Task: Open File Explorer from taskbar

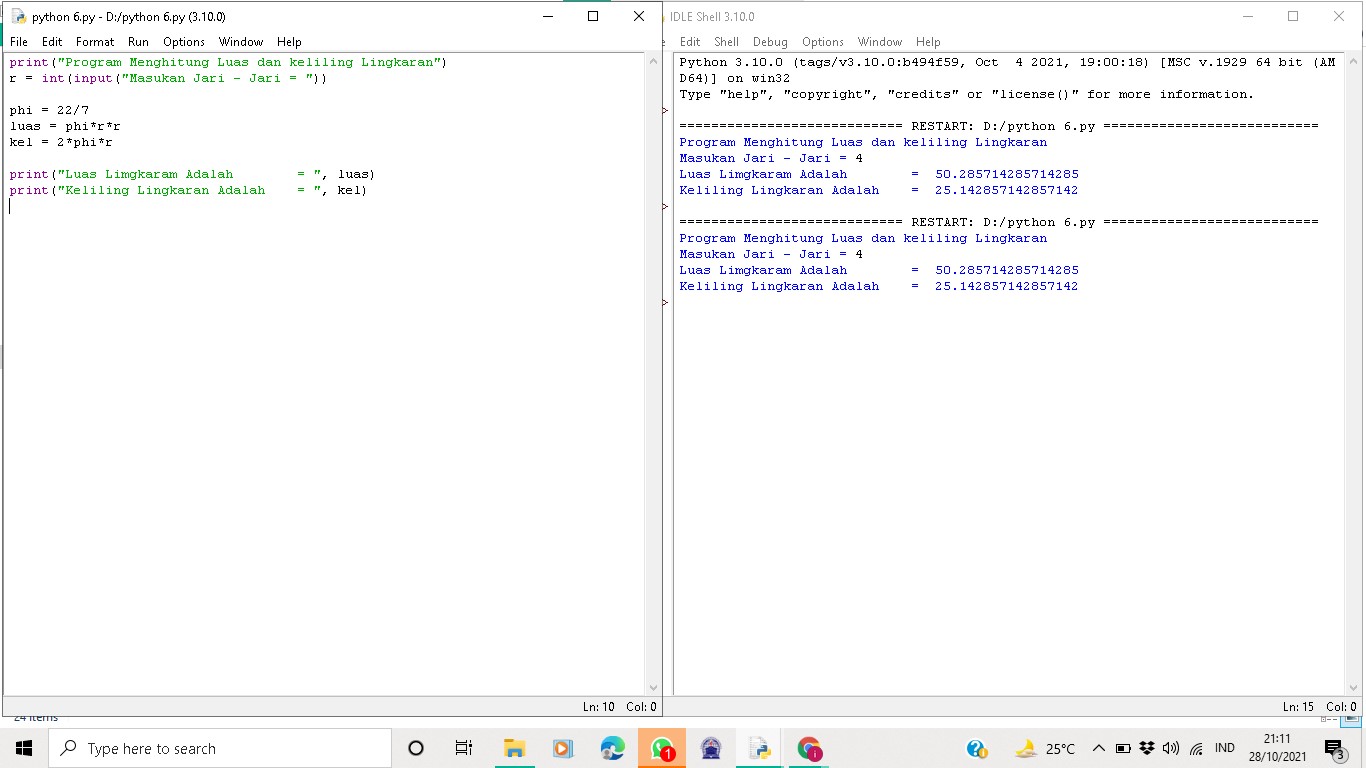Action: (514, 748)
